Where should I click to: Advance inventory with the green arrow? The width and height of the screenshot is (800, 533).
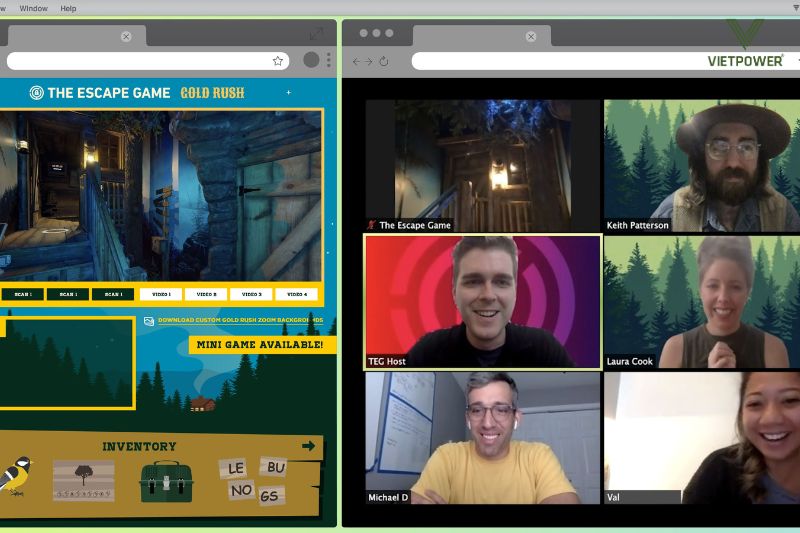(308, 446)
